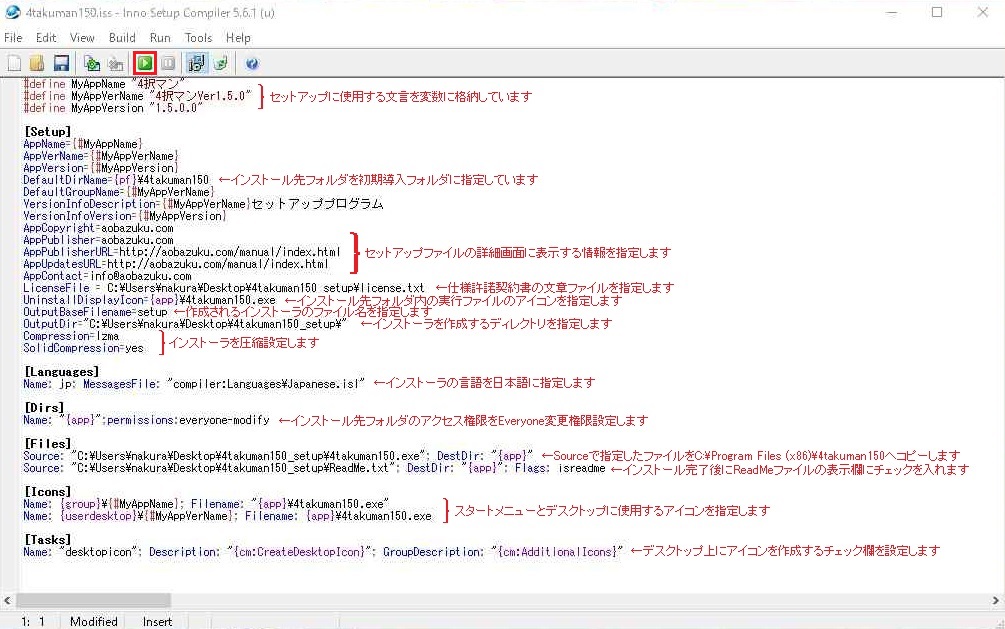
Task: Place cursor on the [Languages] section header
Action: [62, 372]
